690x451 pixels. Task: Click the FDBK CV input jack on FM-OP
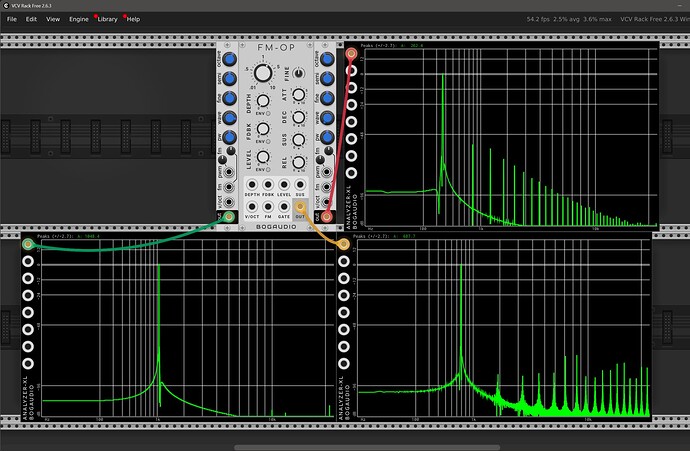(268, 185)
